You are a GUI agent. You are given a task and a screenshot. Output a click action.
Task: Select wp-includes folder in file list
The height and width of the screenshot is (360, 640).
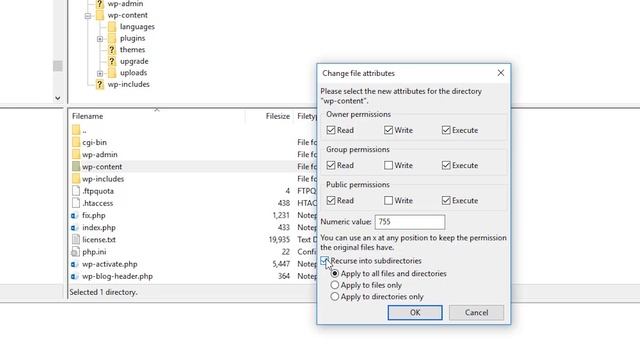193,179
